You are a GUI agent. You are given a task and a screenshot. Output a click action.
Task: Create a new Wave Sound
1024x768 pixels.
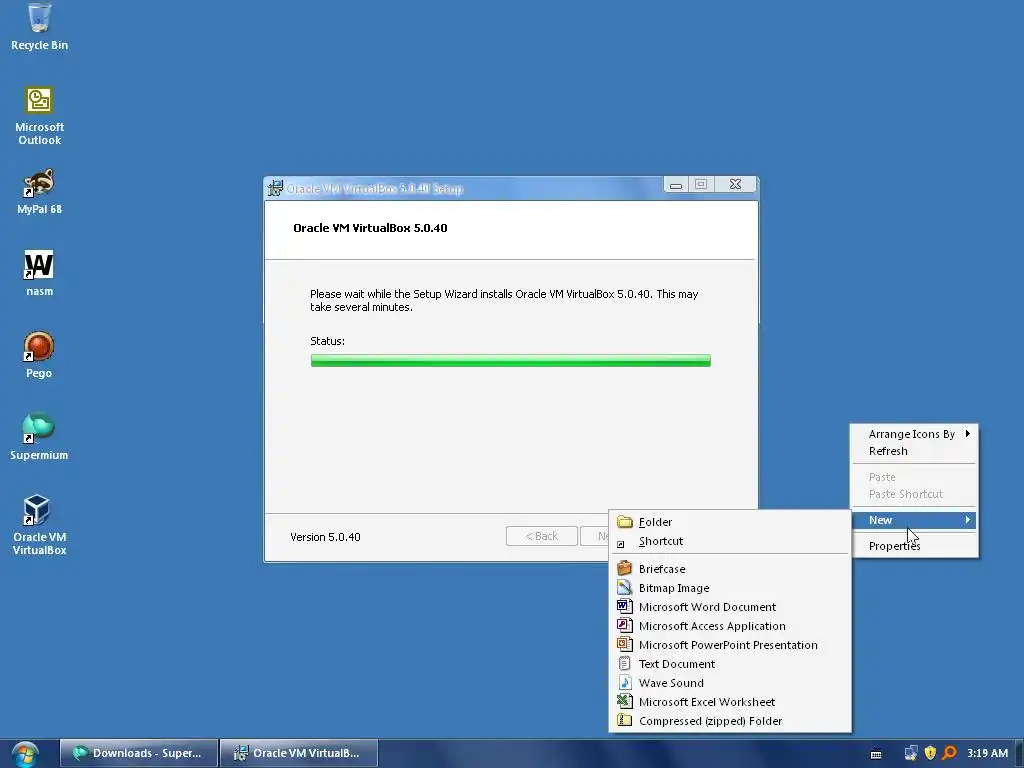click(x=730, y=682)
